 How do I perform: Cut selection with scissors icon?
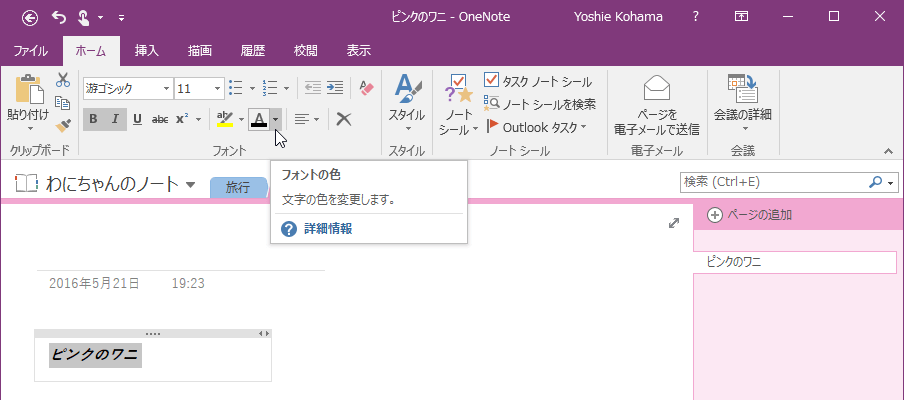[63, 81]
